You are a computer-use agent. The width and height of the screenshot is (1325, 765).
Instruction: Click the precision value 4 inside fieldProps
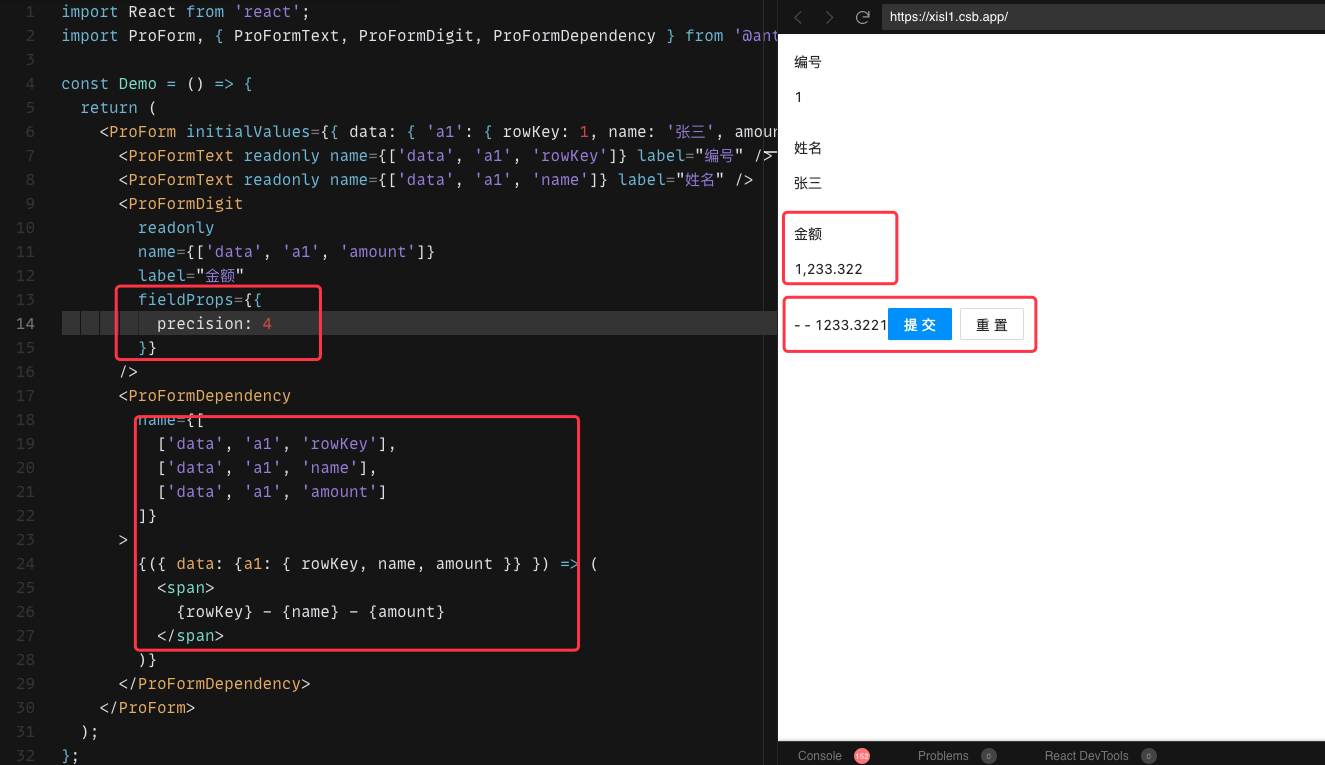click(x=266, y=323)
